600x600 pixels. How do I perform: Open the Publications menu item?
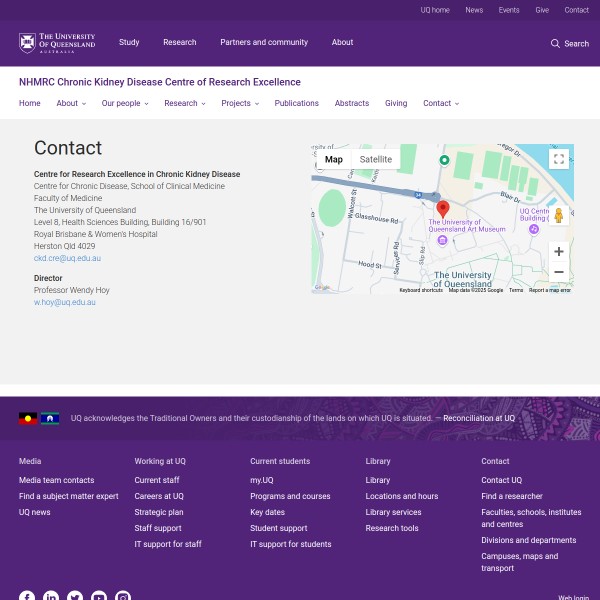(296, 103)
